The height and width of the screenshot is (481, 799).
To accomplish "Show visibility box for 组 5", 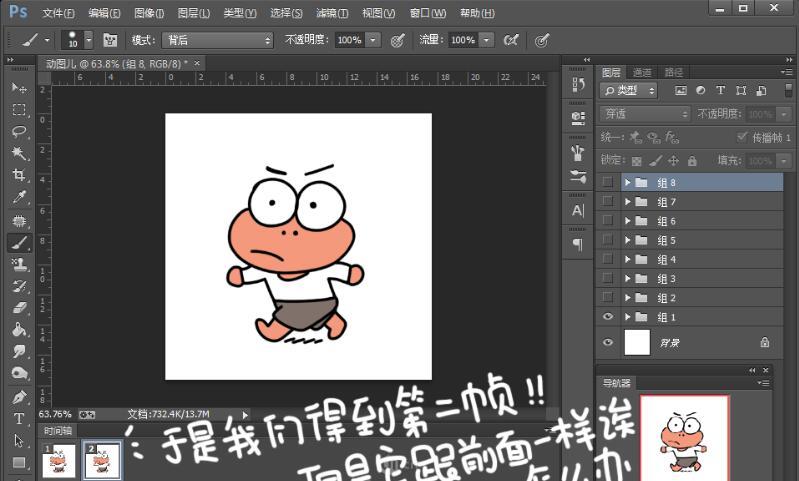I will pos(607,239).
